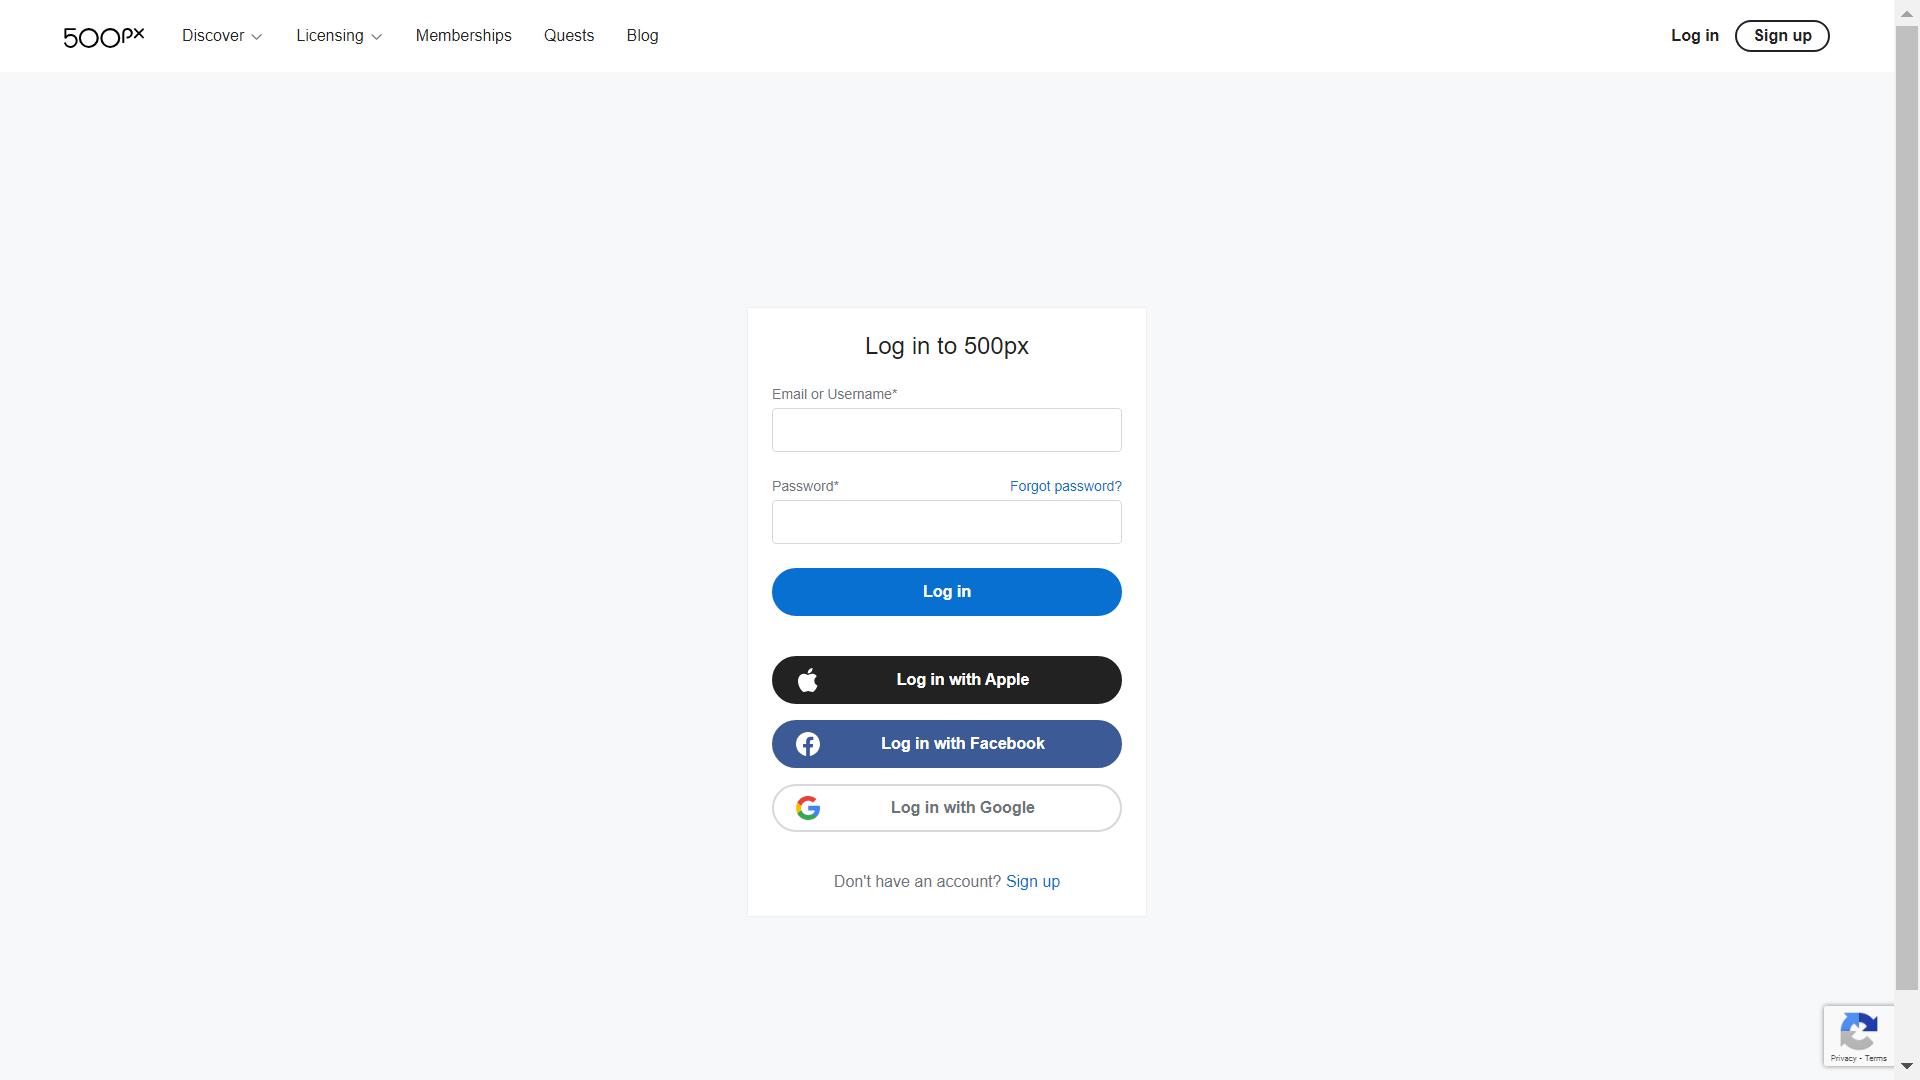Click the Email or Username input field

pos(947,429)
